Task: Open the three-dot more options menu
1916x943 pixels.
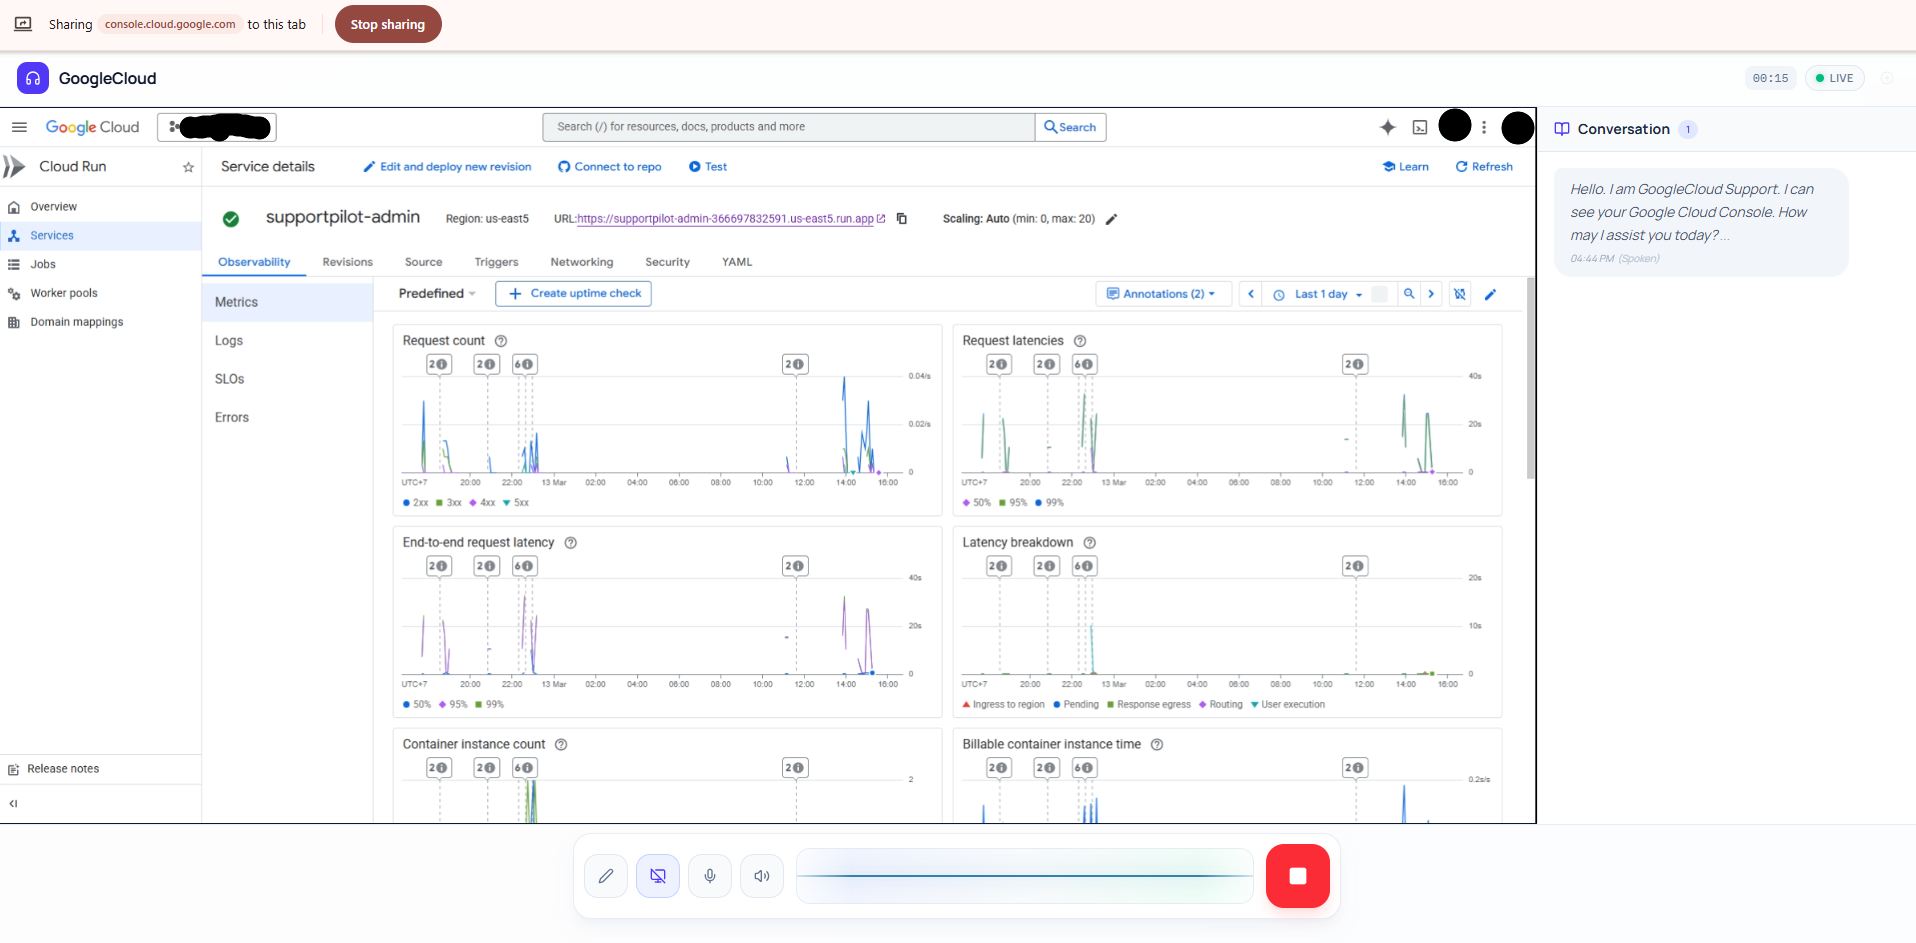Action: tap(1484, 127)
